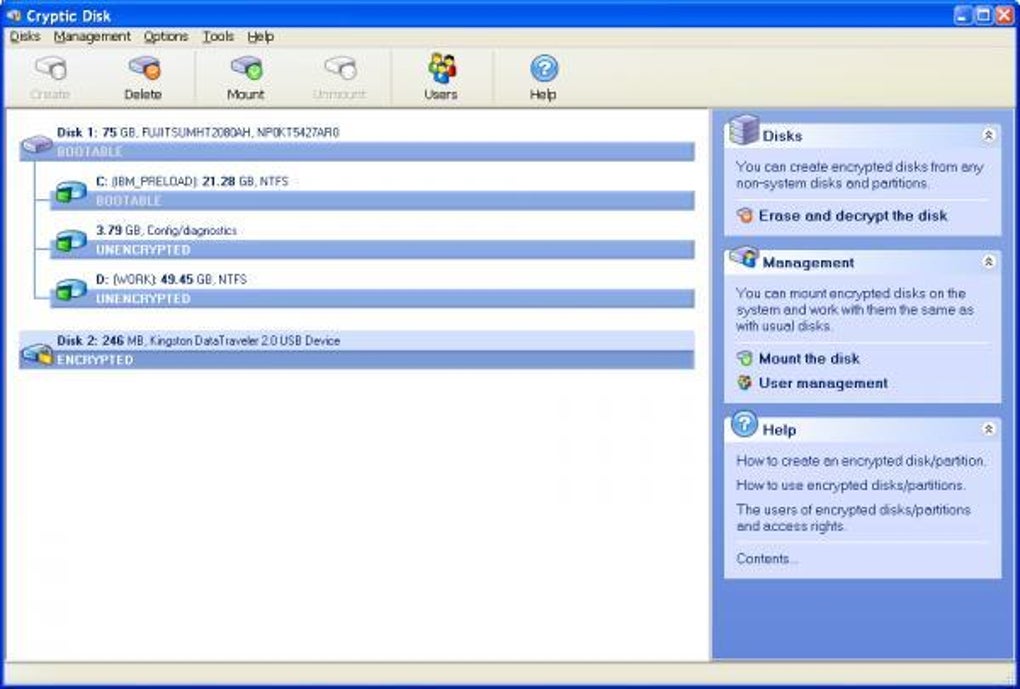The image size is (1020, 689).
Task: Collapse the Help side panel
Action: 988,429
